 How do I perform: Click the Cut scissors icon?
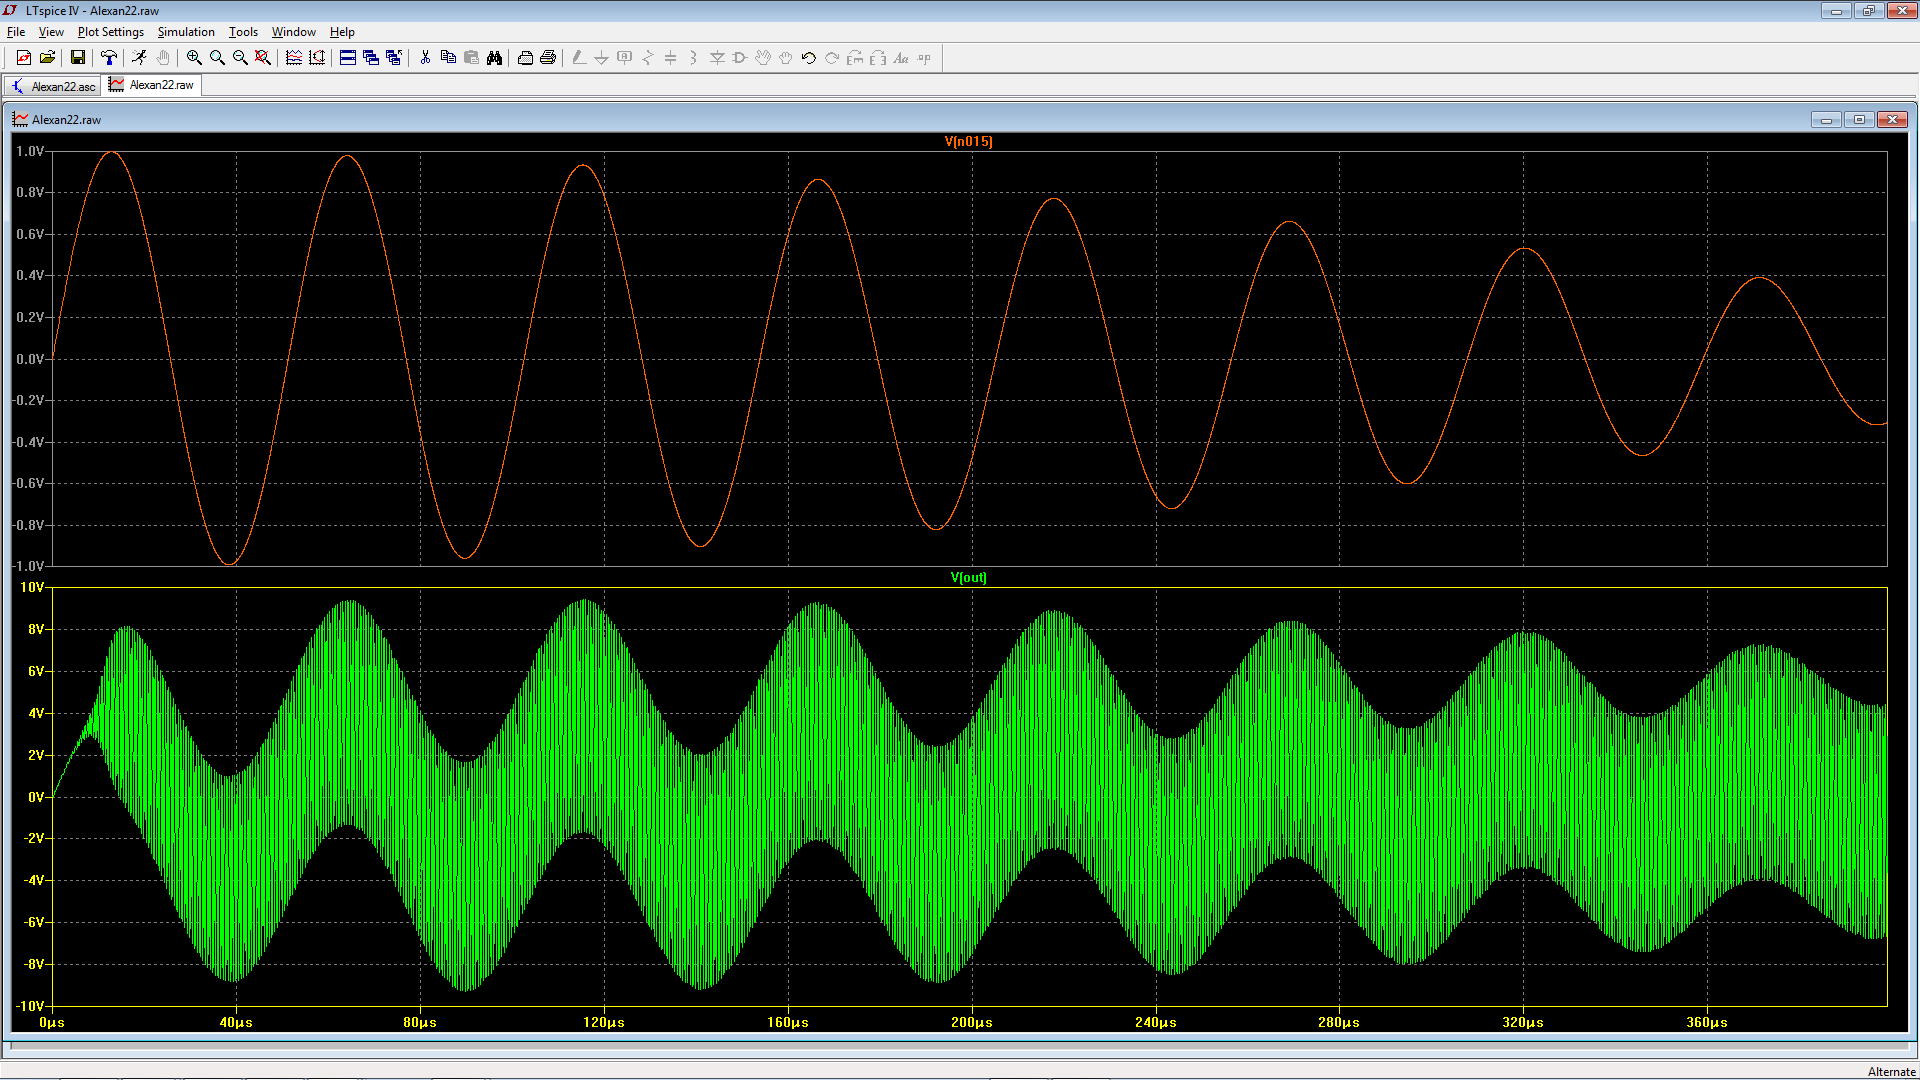pos(425,58)
